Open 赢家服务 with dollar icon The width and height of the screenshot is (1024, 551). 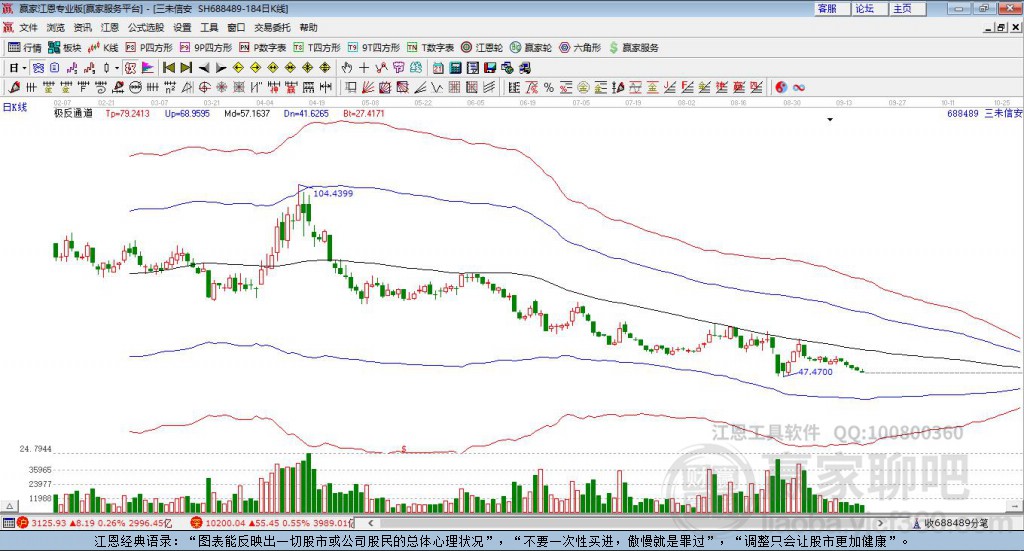[633, 48]
